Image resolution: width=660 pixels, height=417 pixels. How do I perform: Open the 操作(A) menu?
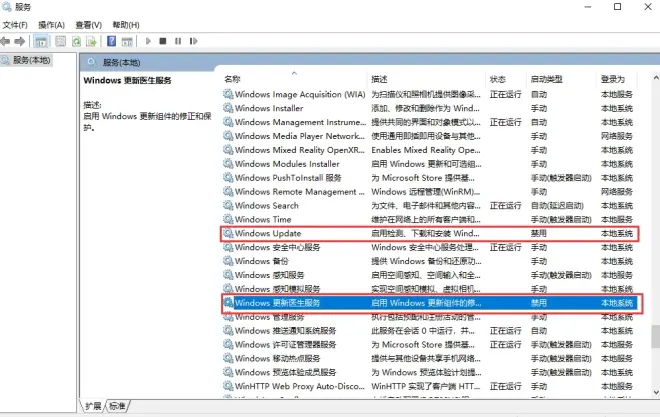click(51, 25)
